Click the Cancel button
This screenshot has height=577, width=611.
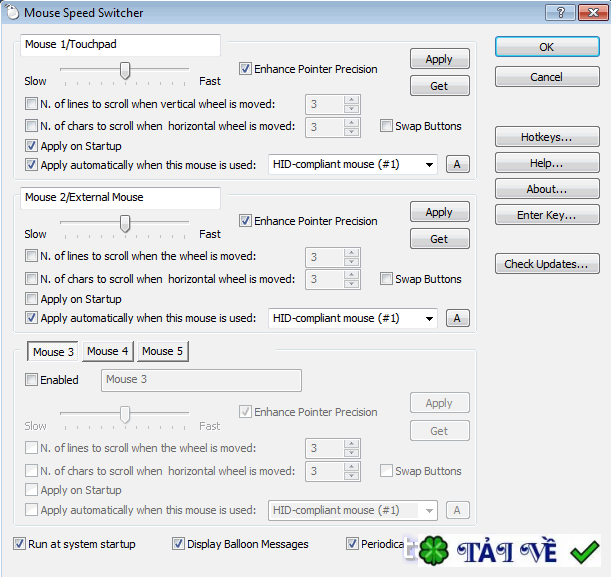coord(547,77)
